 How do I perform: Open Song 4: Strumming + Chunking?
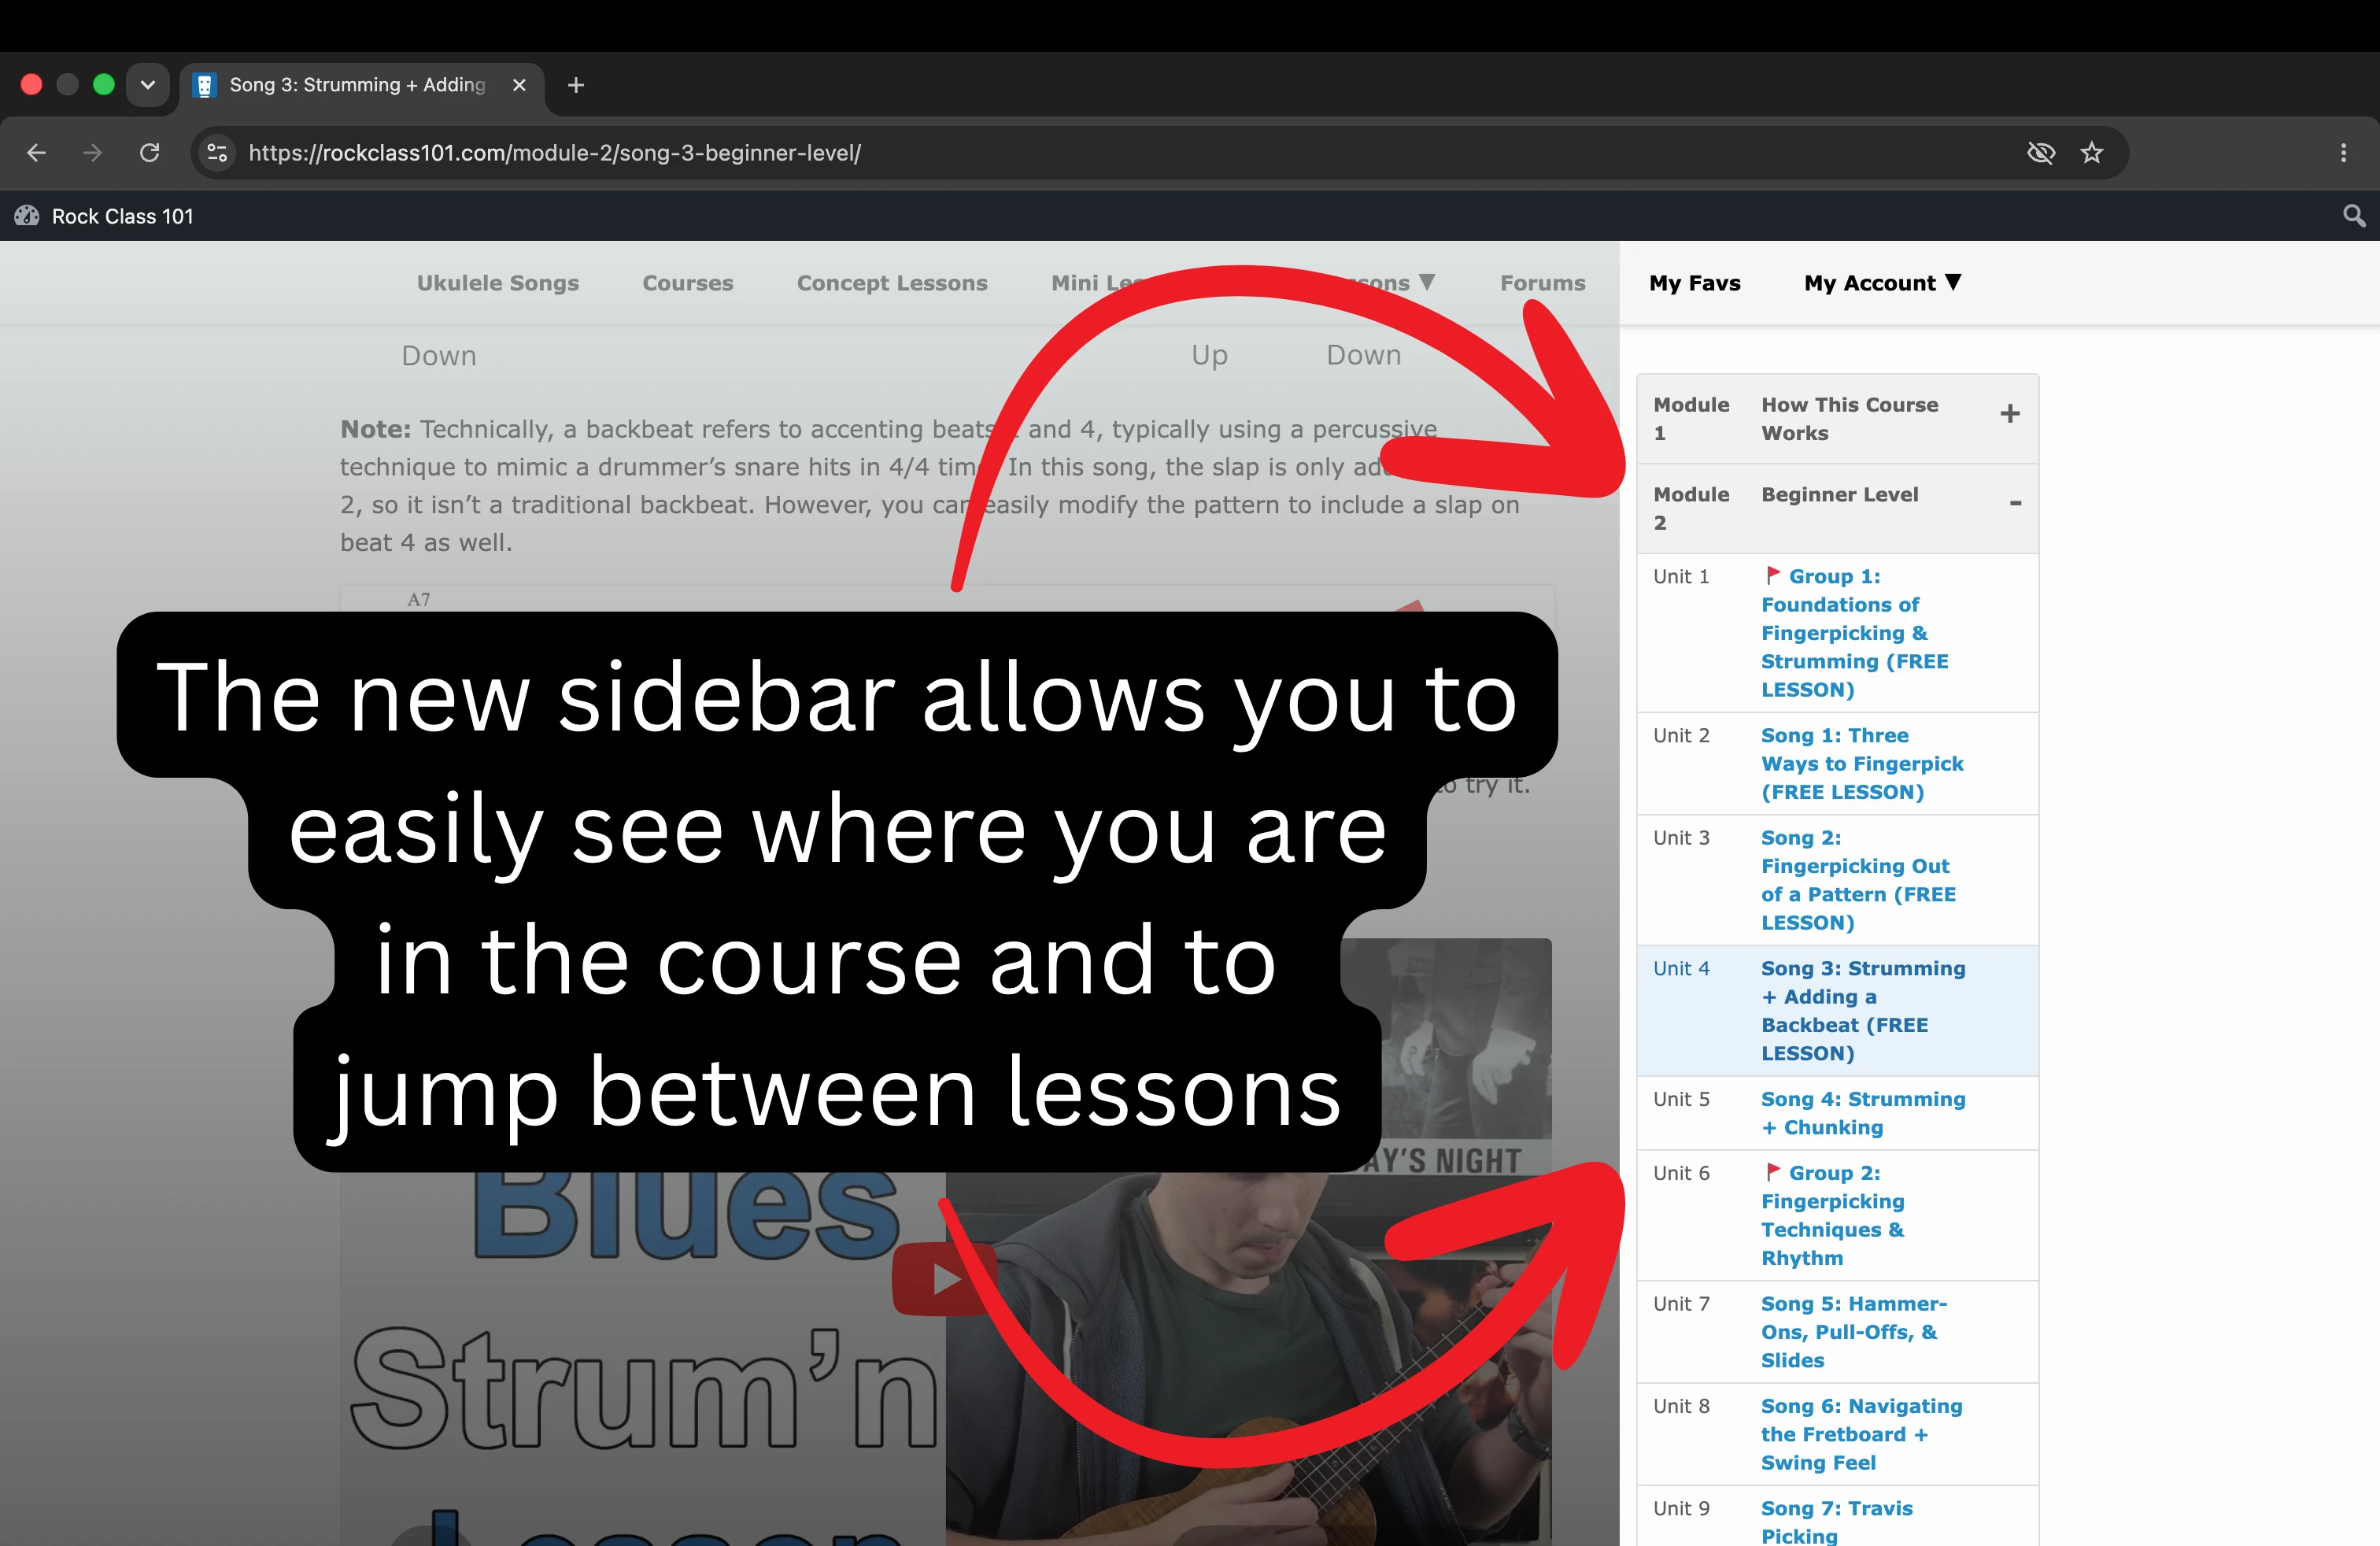[x=1863, y=1113]
